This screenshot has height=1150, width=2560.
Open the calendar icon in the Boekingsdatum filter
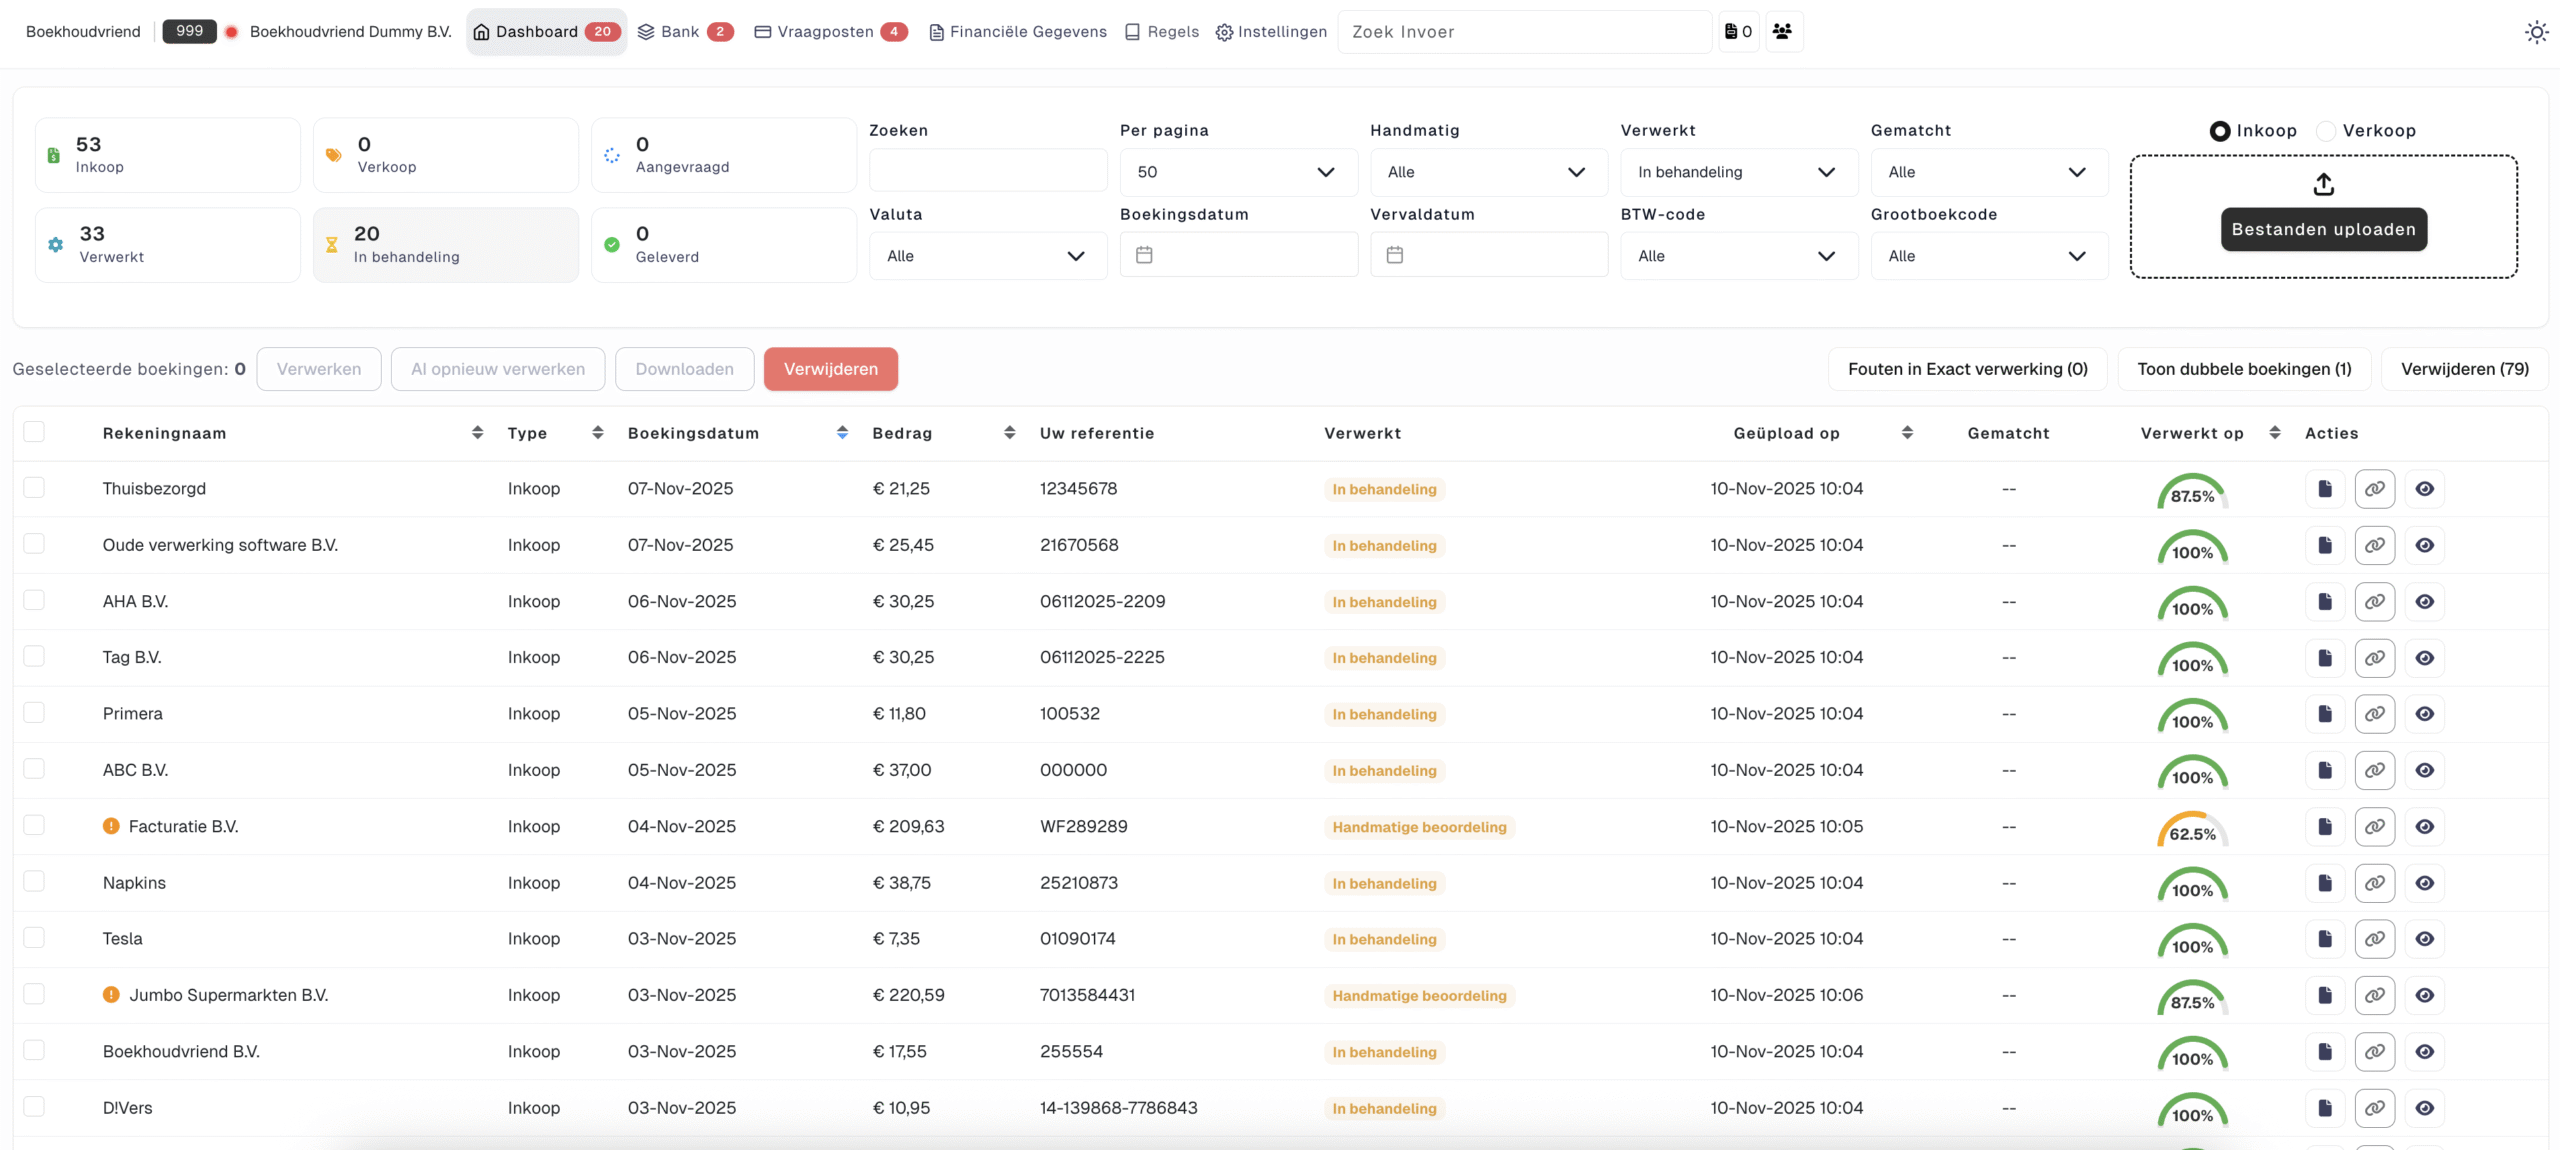pyautogui.click(x=1144, y=256)
